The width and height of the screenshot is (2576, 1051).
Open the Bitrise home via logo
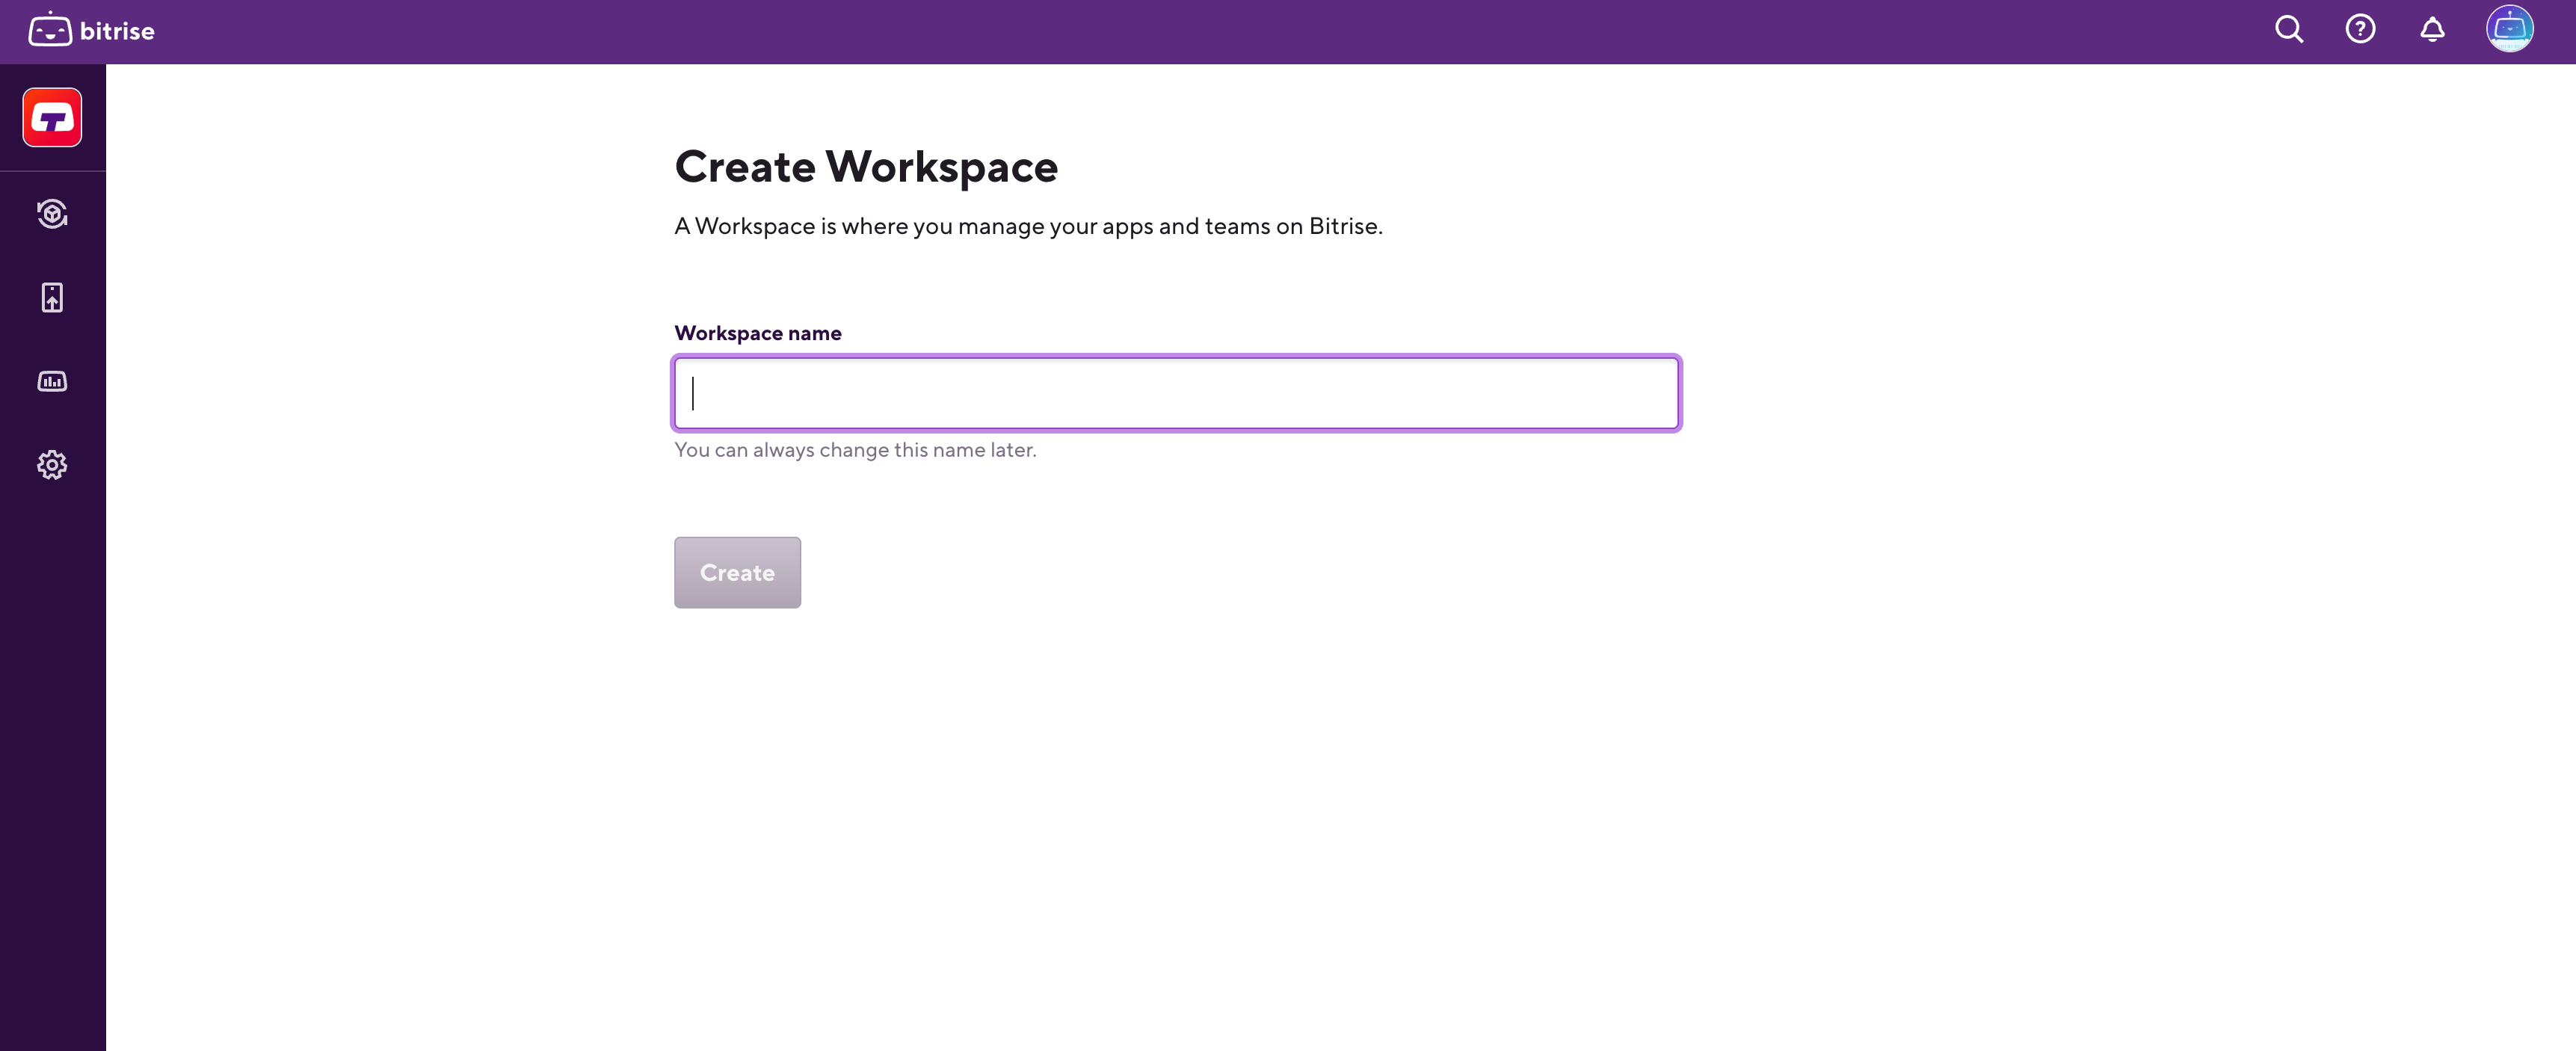coord(90,30)
